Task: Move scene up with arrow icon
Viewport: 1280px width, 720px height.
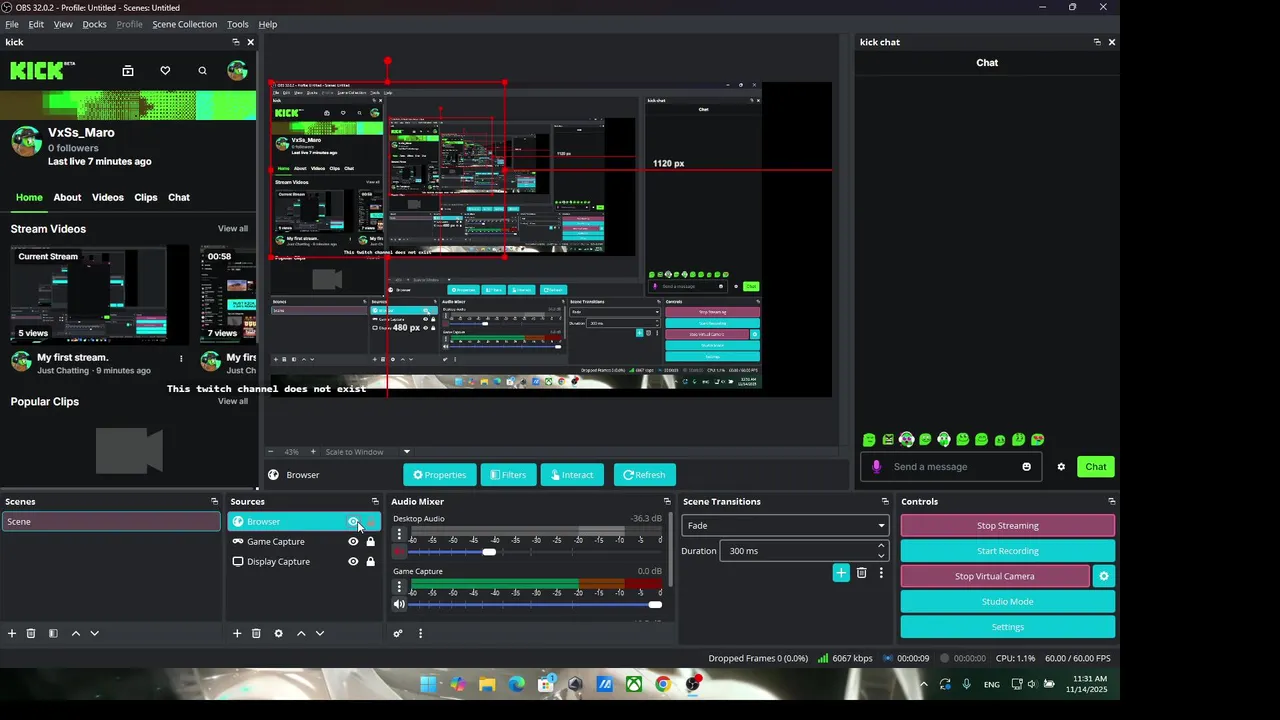Action: click(x=75, y=633)
